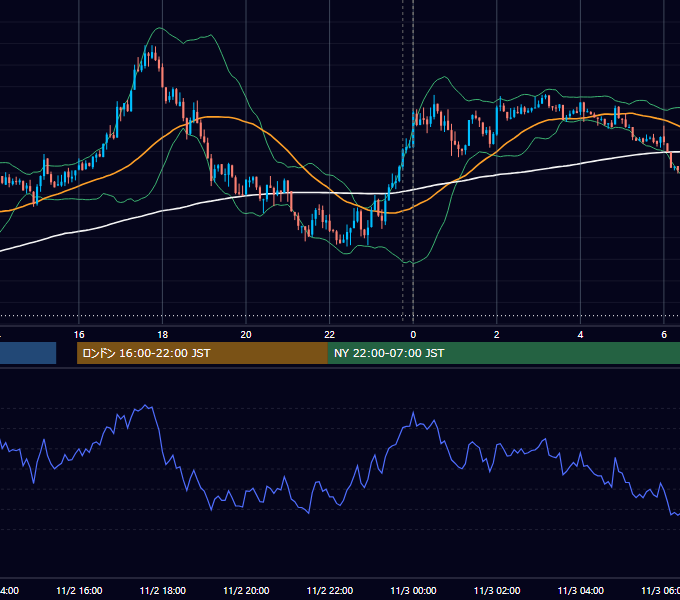The image size is (680, 600).
Task: Click the 11/2 22:00 date label
Action: [x=330, y=590]
